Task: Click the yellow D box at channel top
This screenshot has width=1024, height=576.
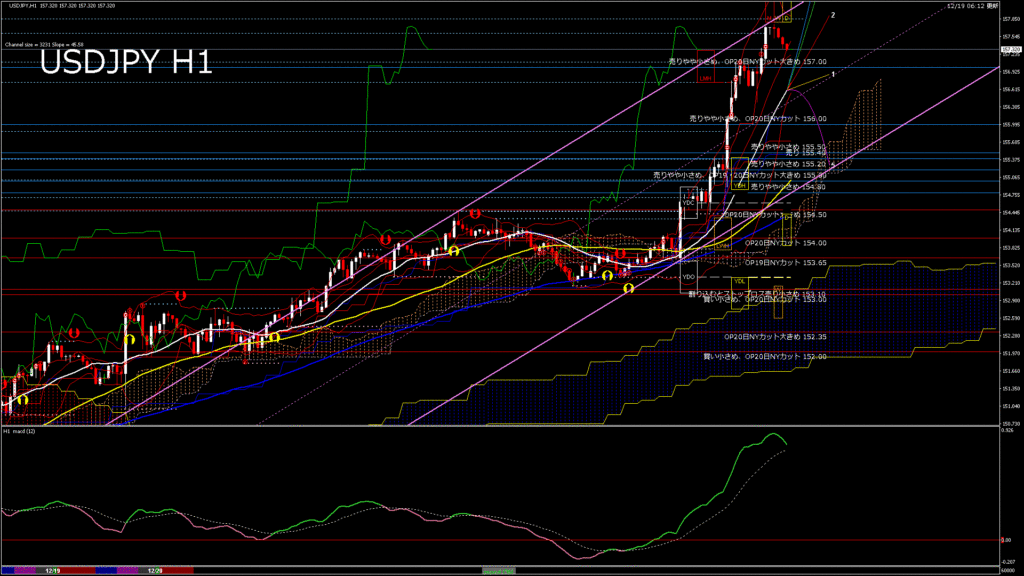Action: [x=786, y=18]
